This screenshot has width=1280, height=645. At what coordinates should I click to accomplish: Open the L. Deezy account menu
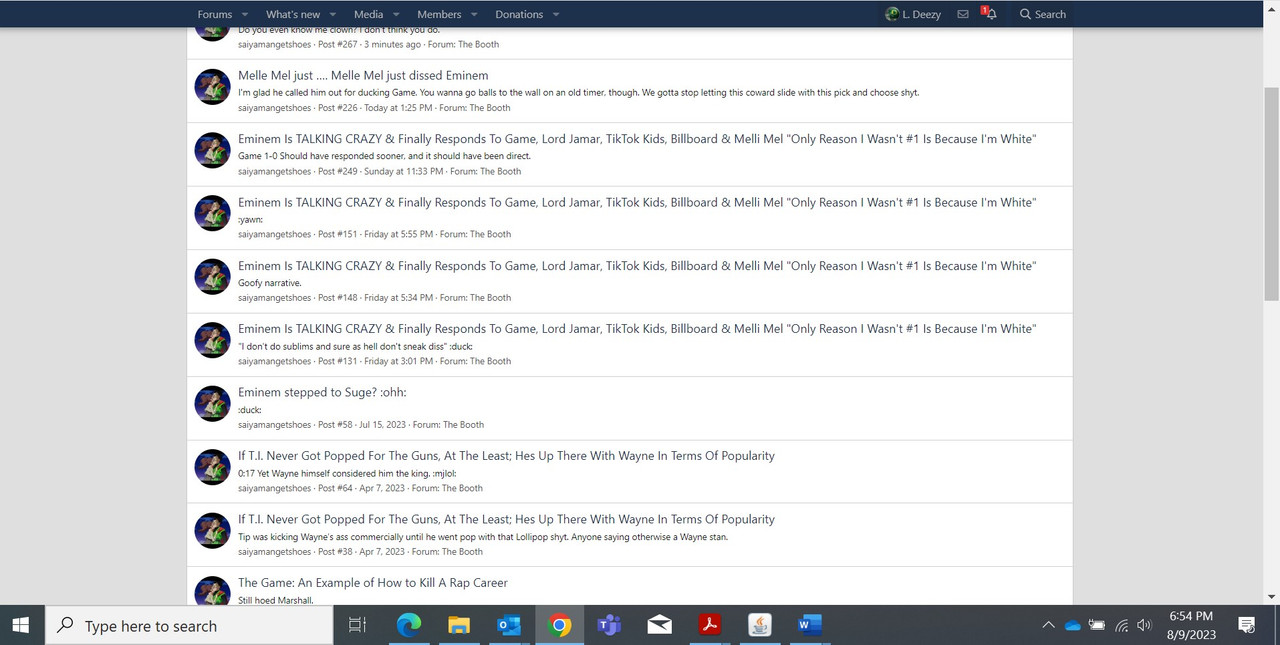(913, 14)
